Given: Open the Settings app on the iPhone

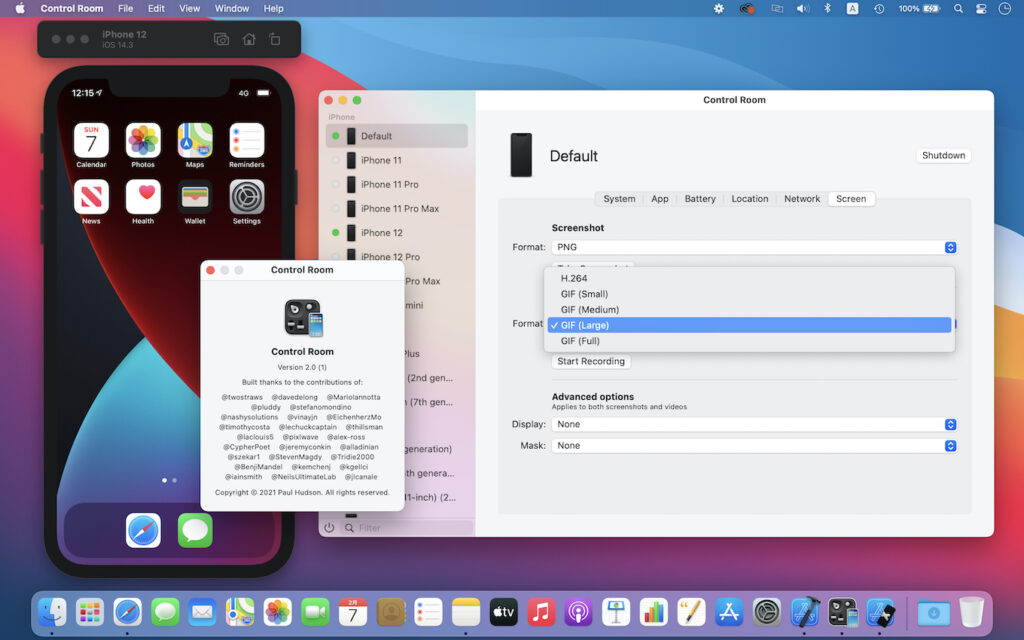Looking at the screenshot, I should (x=247, y=196).
